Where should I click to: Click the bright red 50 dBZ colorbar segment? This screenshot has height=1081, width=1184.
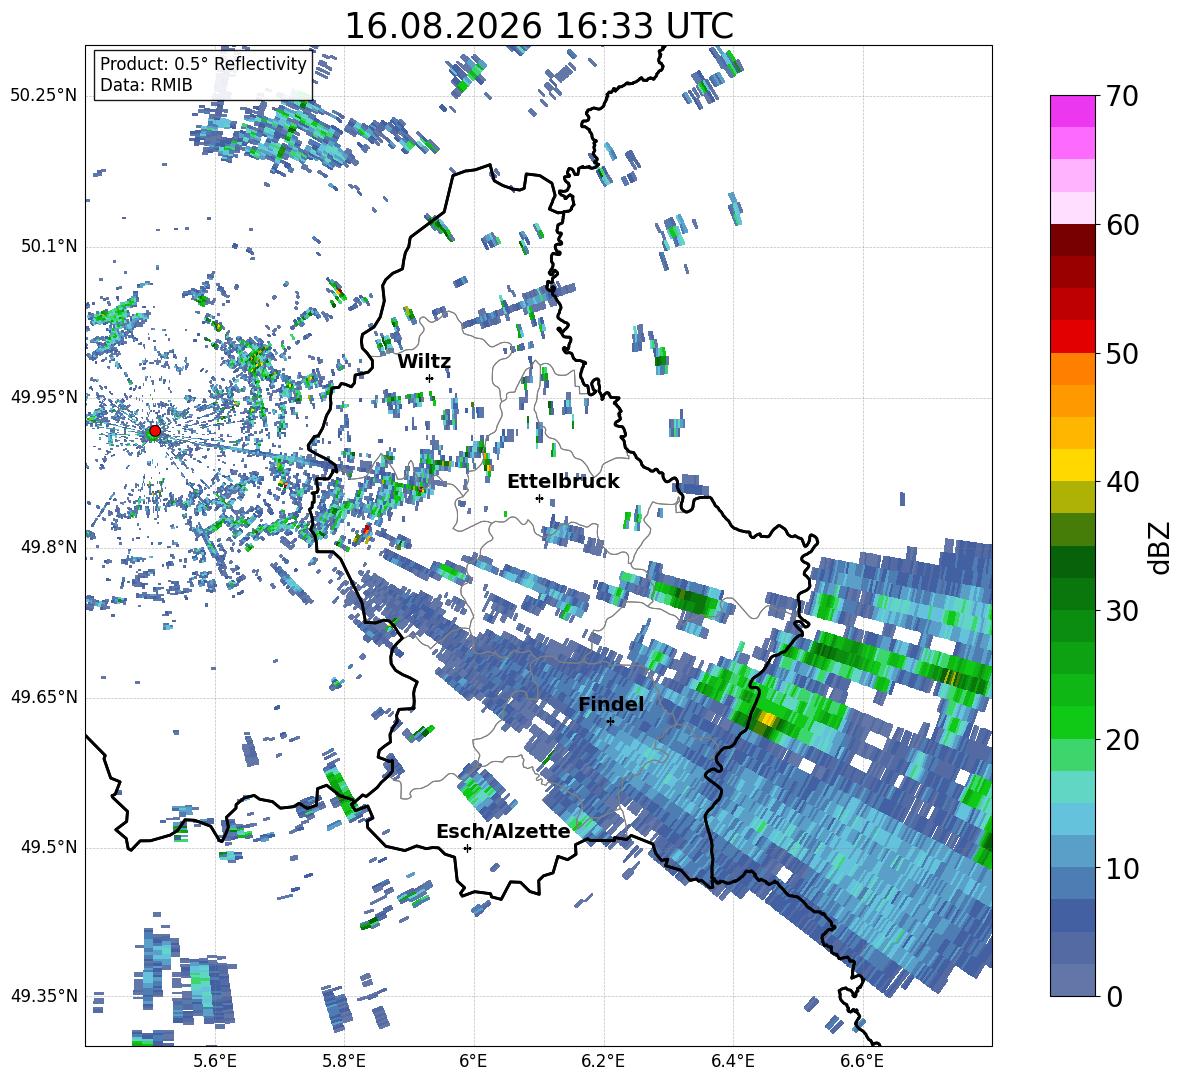click(1072, 337)
